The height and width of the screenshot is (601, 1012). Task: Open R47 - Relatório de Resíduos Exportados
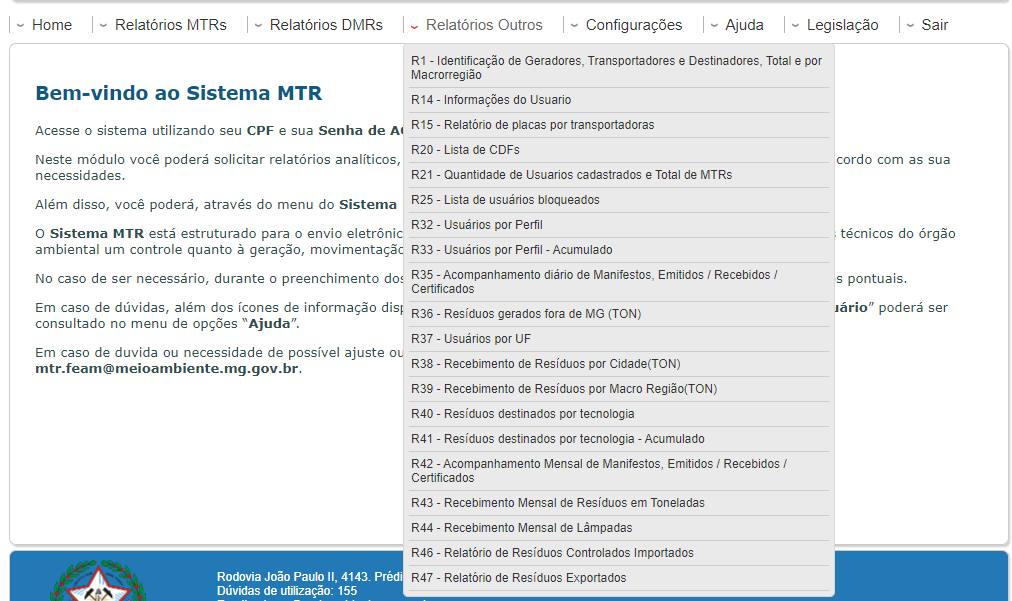click(518, 578)
